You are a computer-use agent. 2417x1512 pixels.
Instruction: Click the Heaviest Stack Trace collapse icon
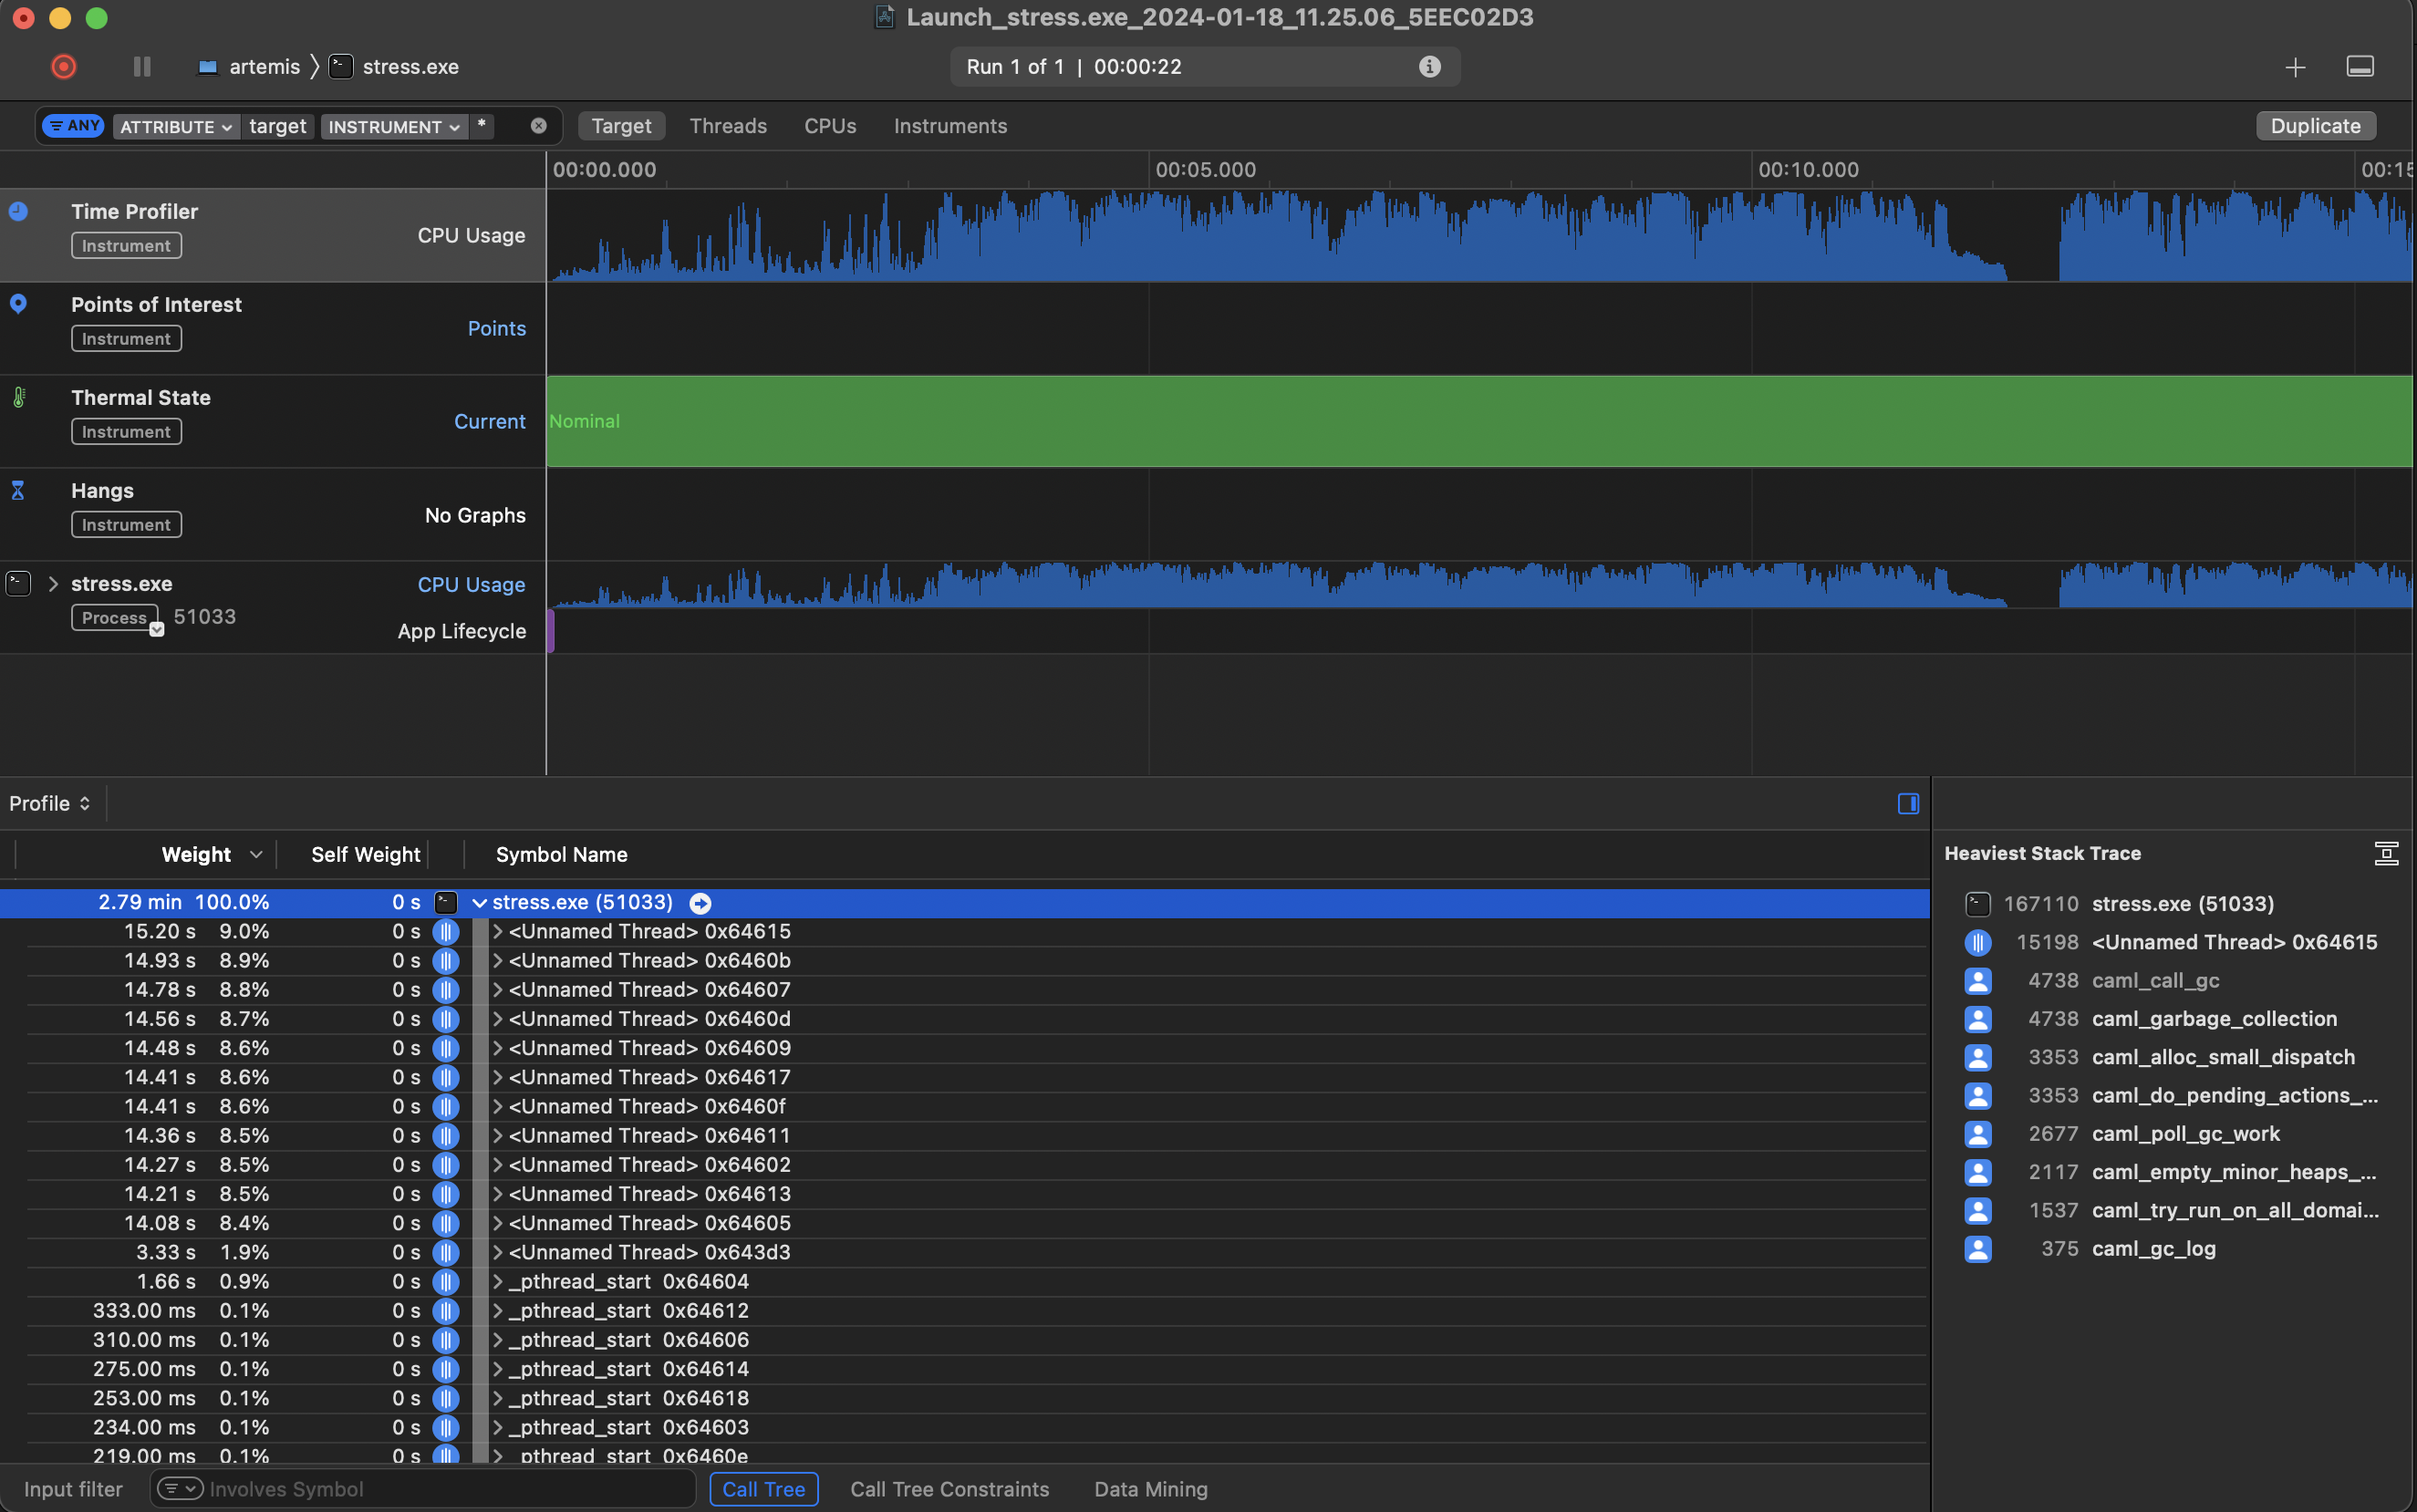(x=2386, y=853)
